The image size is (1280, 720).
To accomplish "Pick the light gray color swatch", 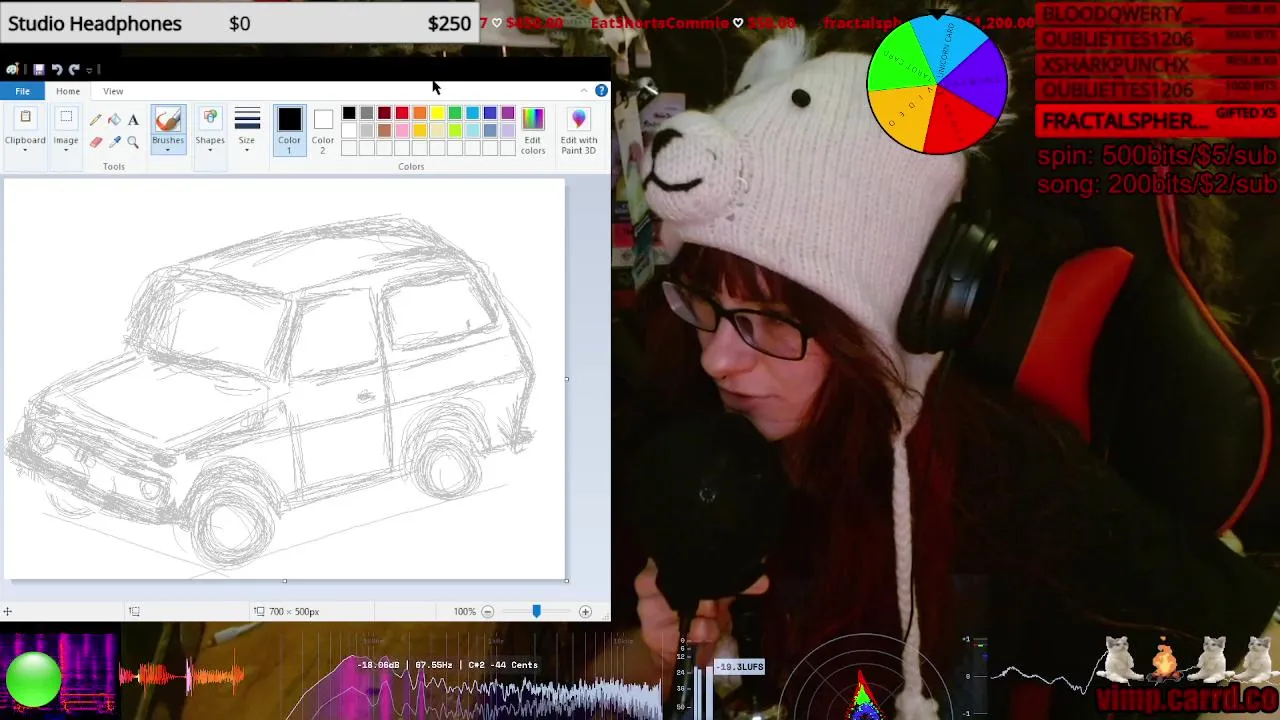I will pyautogui.click(x=367, y=131).
